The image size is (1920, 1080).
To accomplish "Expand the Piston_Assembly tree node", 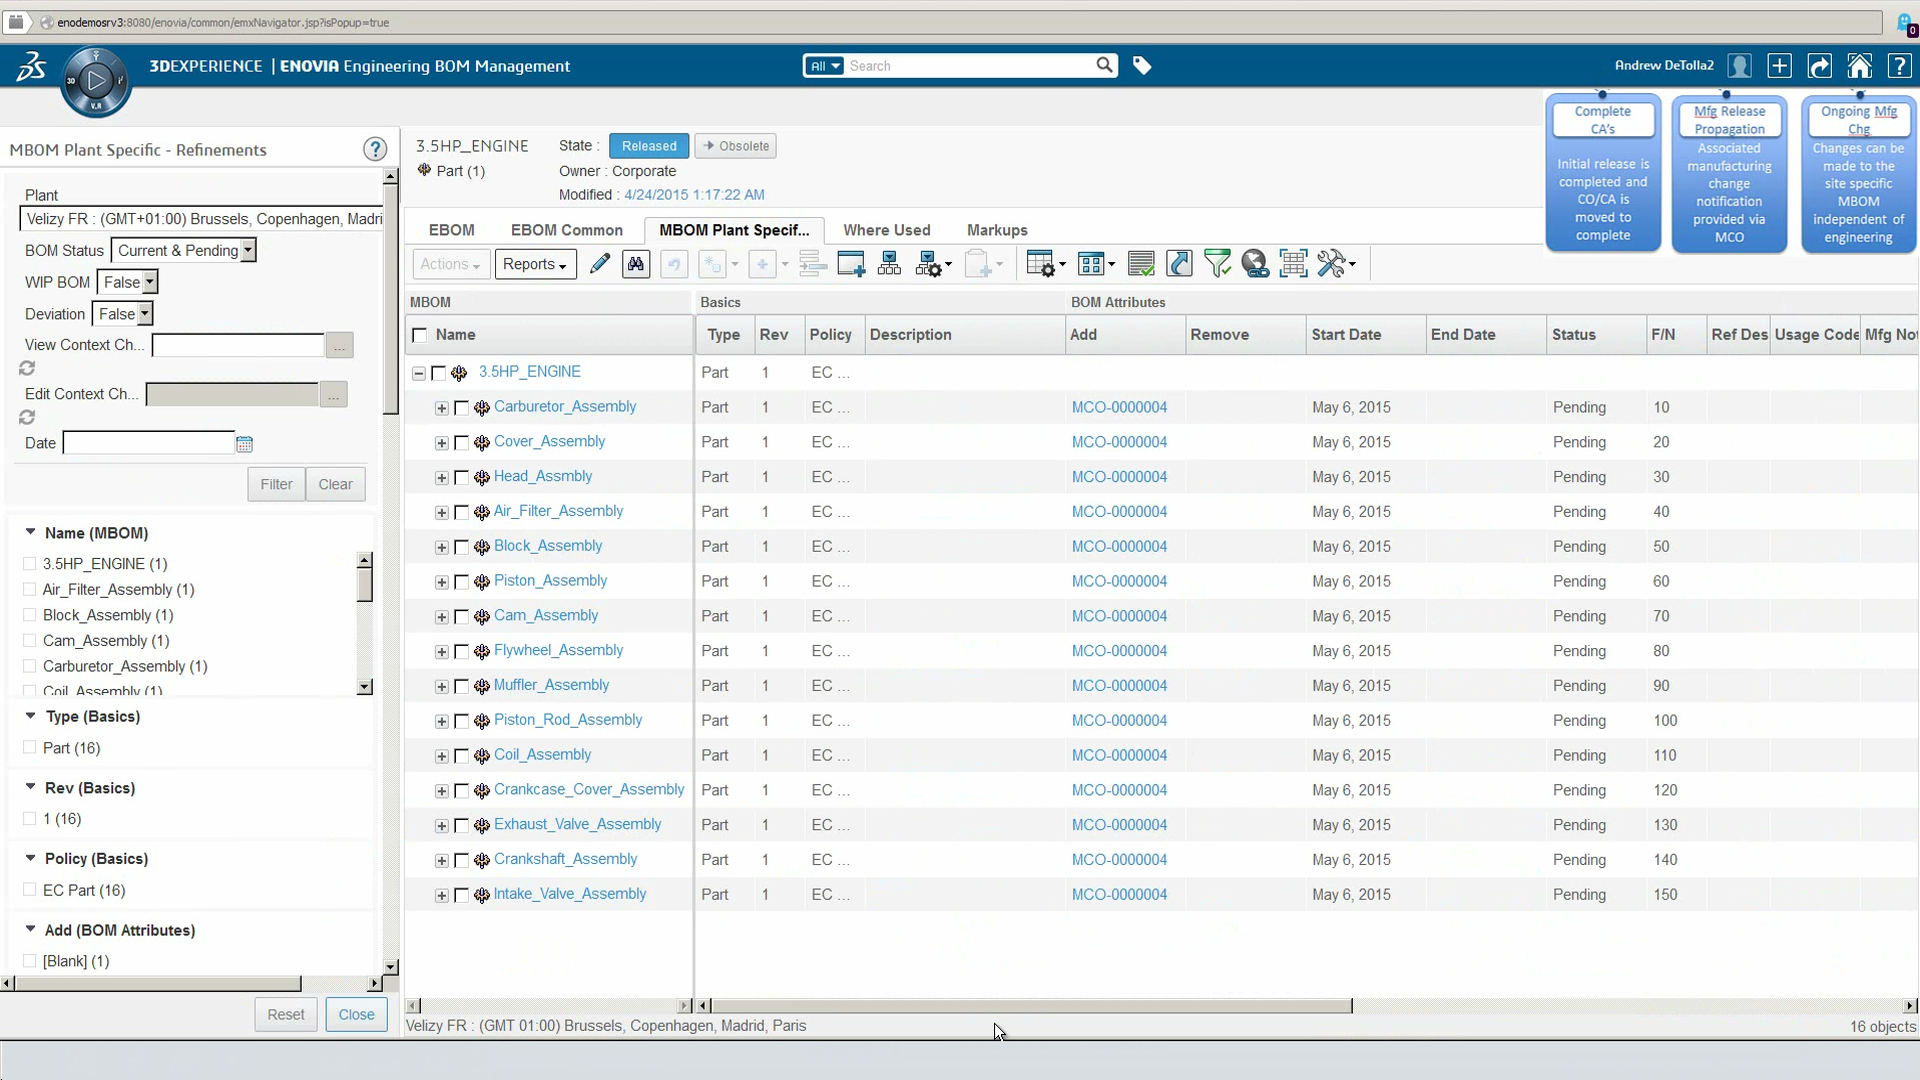I will pyautogui.click(x=442, y=582).
